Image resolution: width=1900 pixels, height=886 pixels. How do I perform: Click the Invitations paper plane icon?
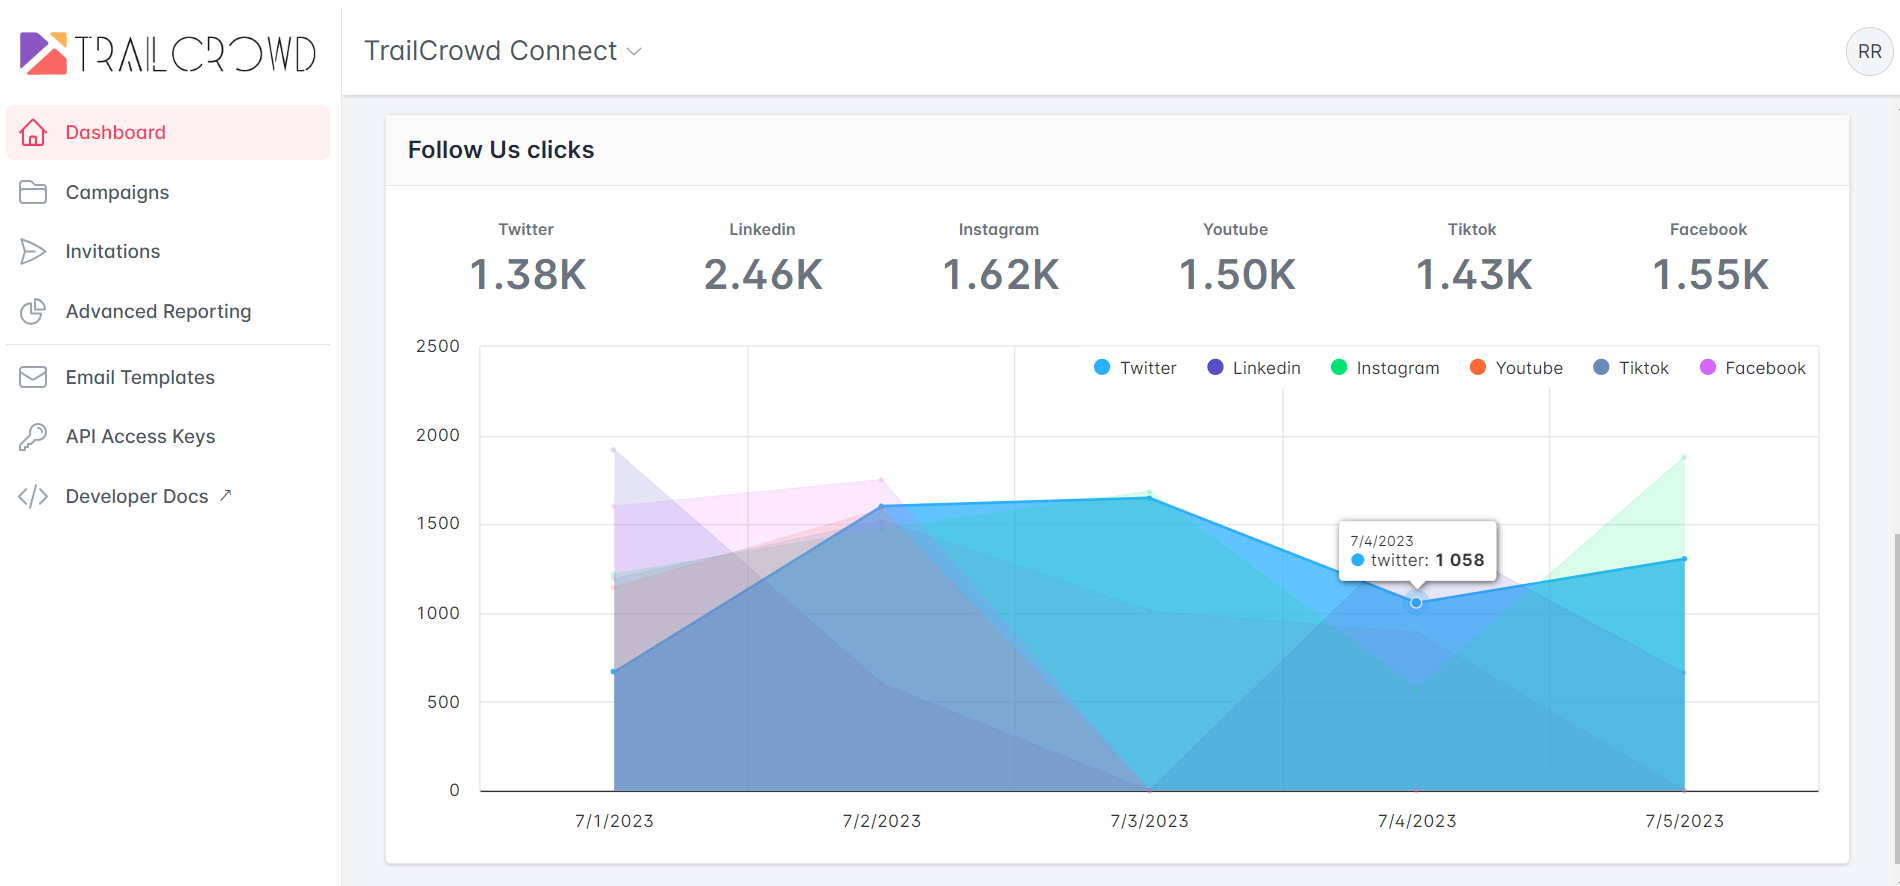click(x=33, y=251)
